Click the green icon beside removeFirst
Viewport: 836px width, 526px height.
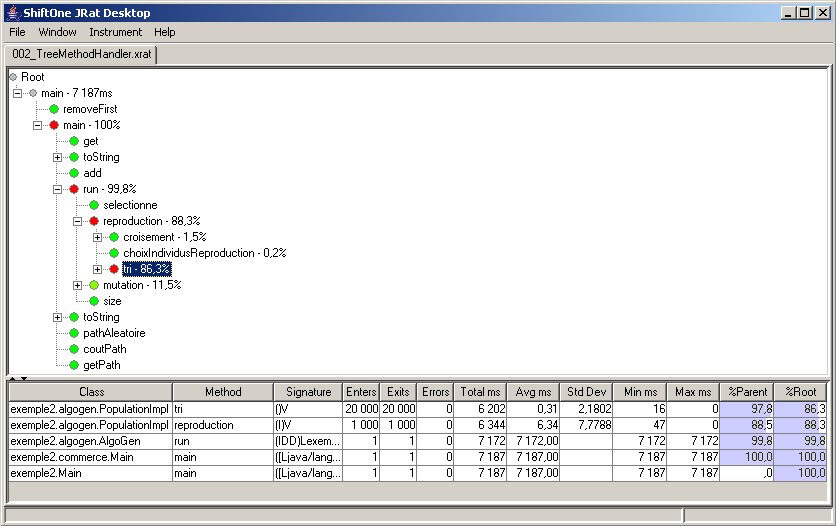click(x=53, y=109)
